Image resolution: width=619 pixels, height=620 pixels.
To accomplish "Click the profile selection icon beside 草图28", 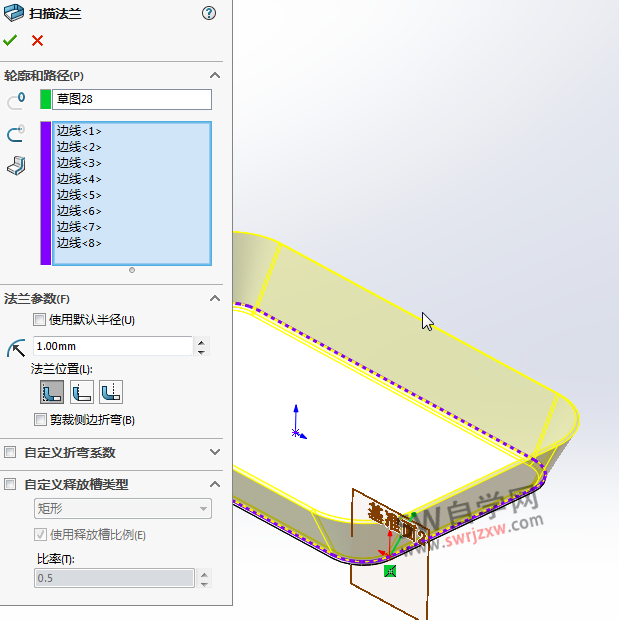I will (x=16, y=100).
